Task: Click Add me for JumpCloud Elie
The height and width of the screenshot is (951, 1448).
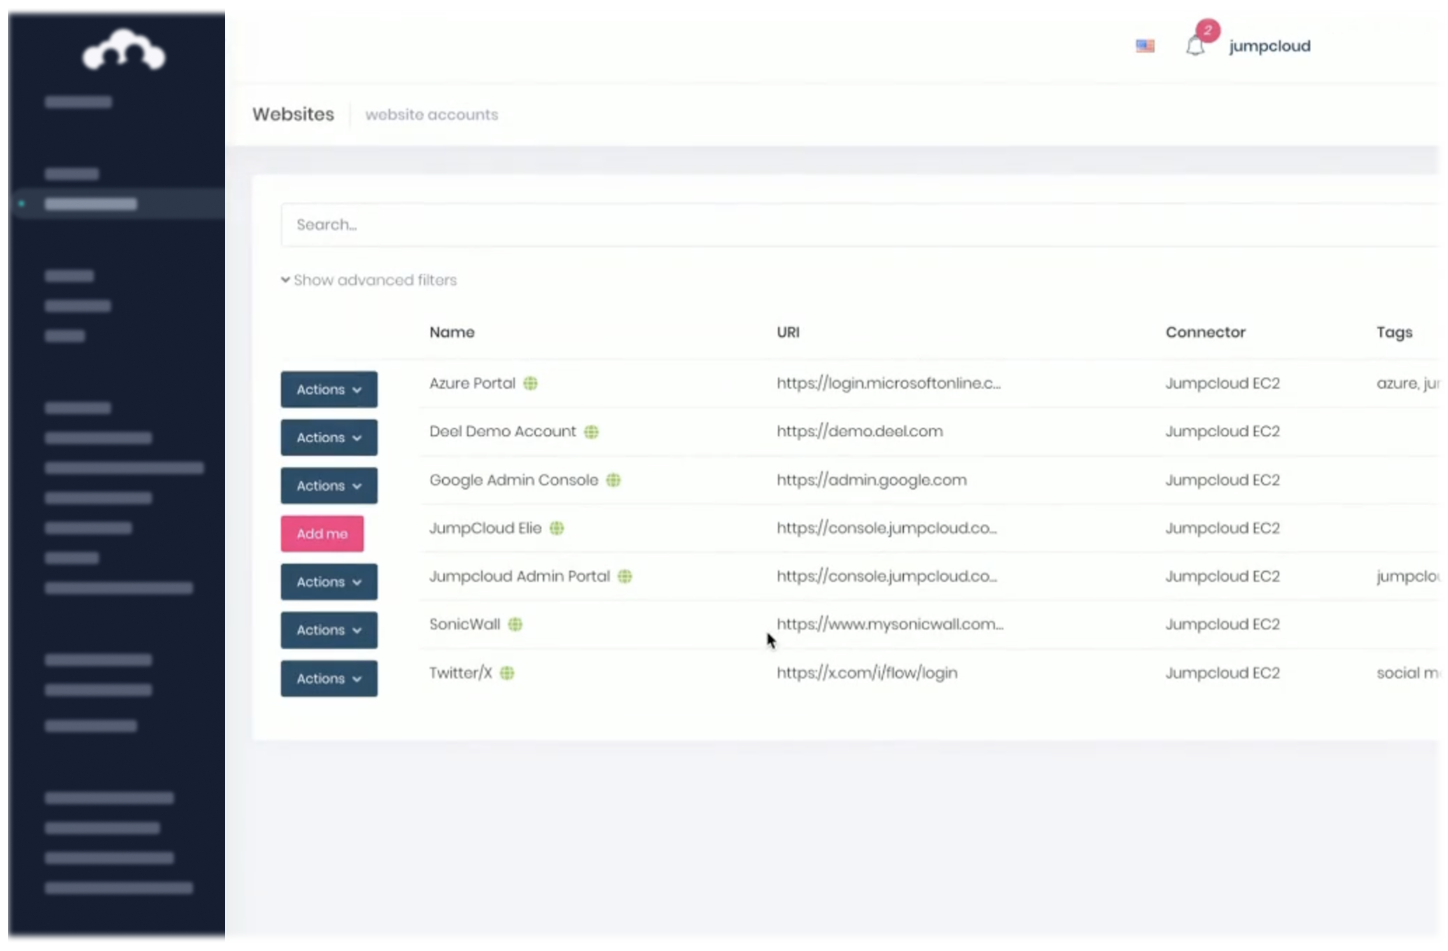Action: (322, 534)
